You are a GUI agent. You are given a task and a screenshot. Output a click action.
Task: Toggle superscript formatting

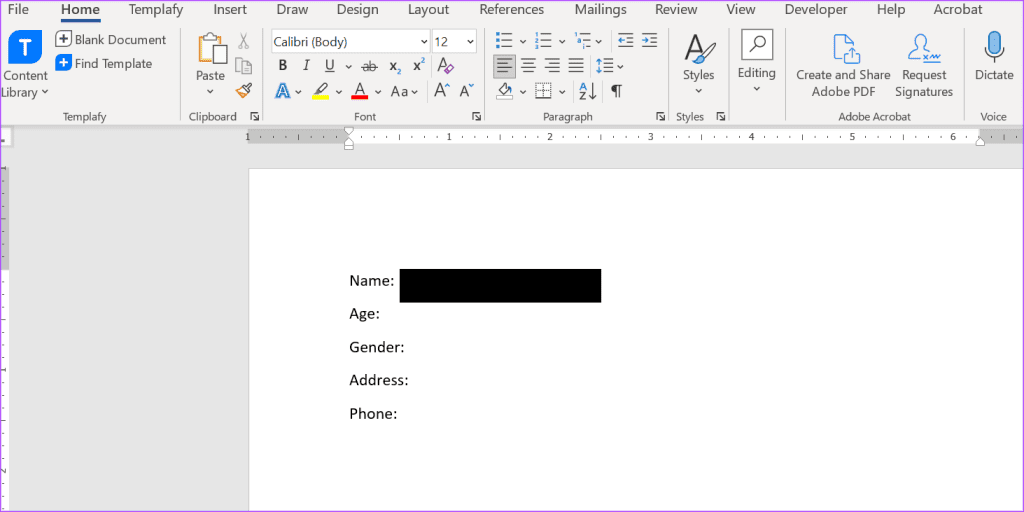(x=419, y=66)
